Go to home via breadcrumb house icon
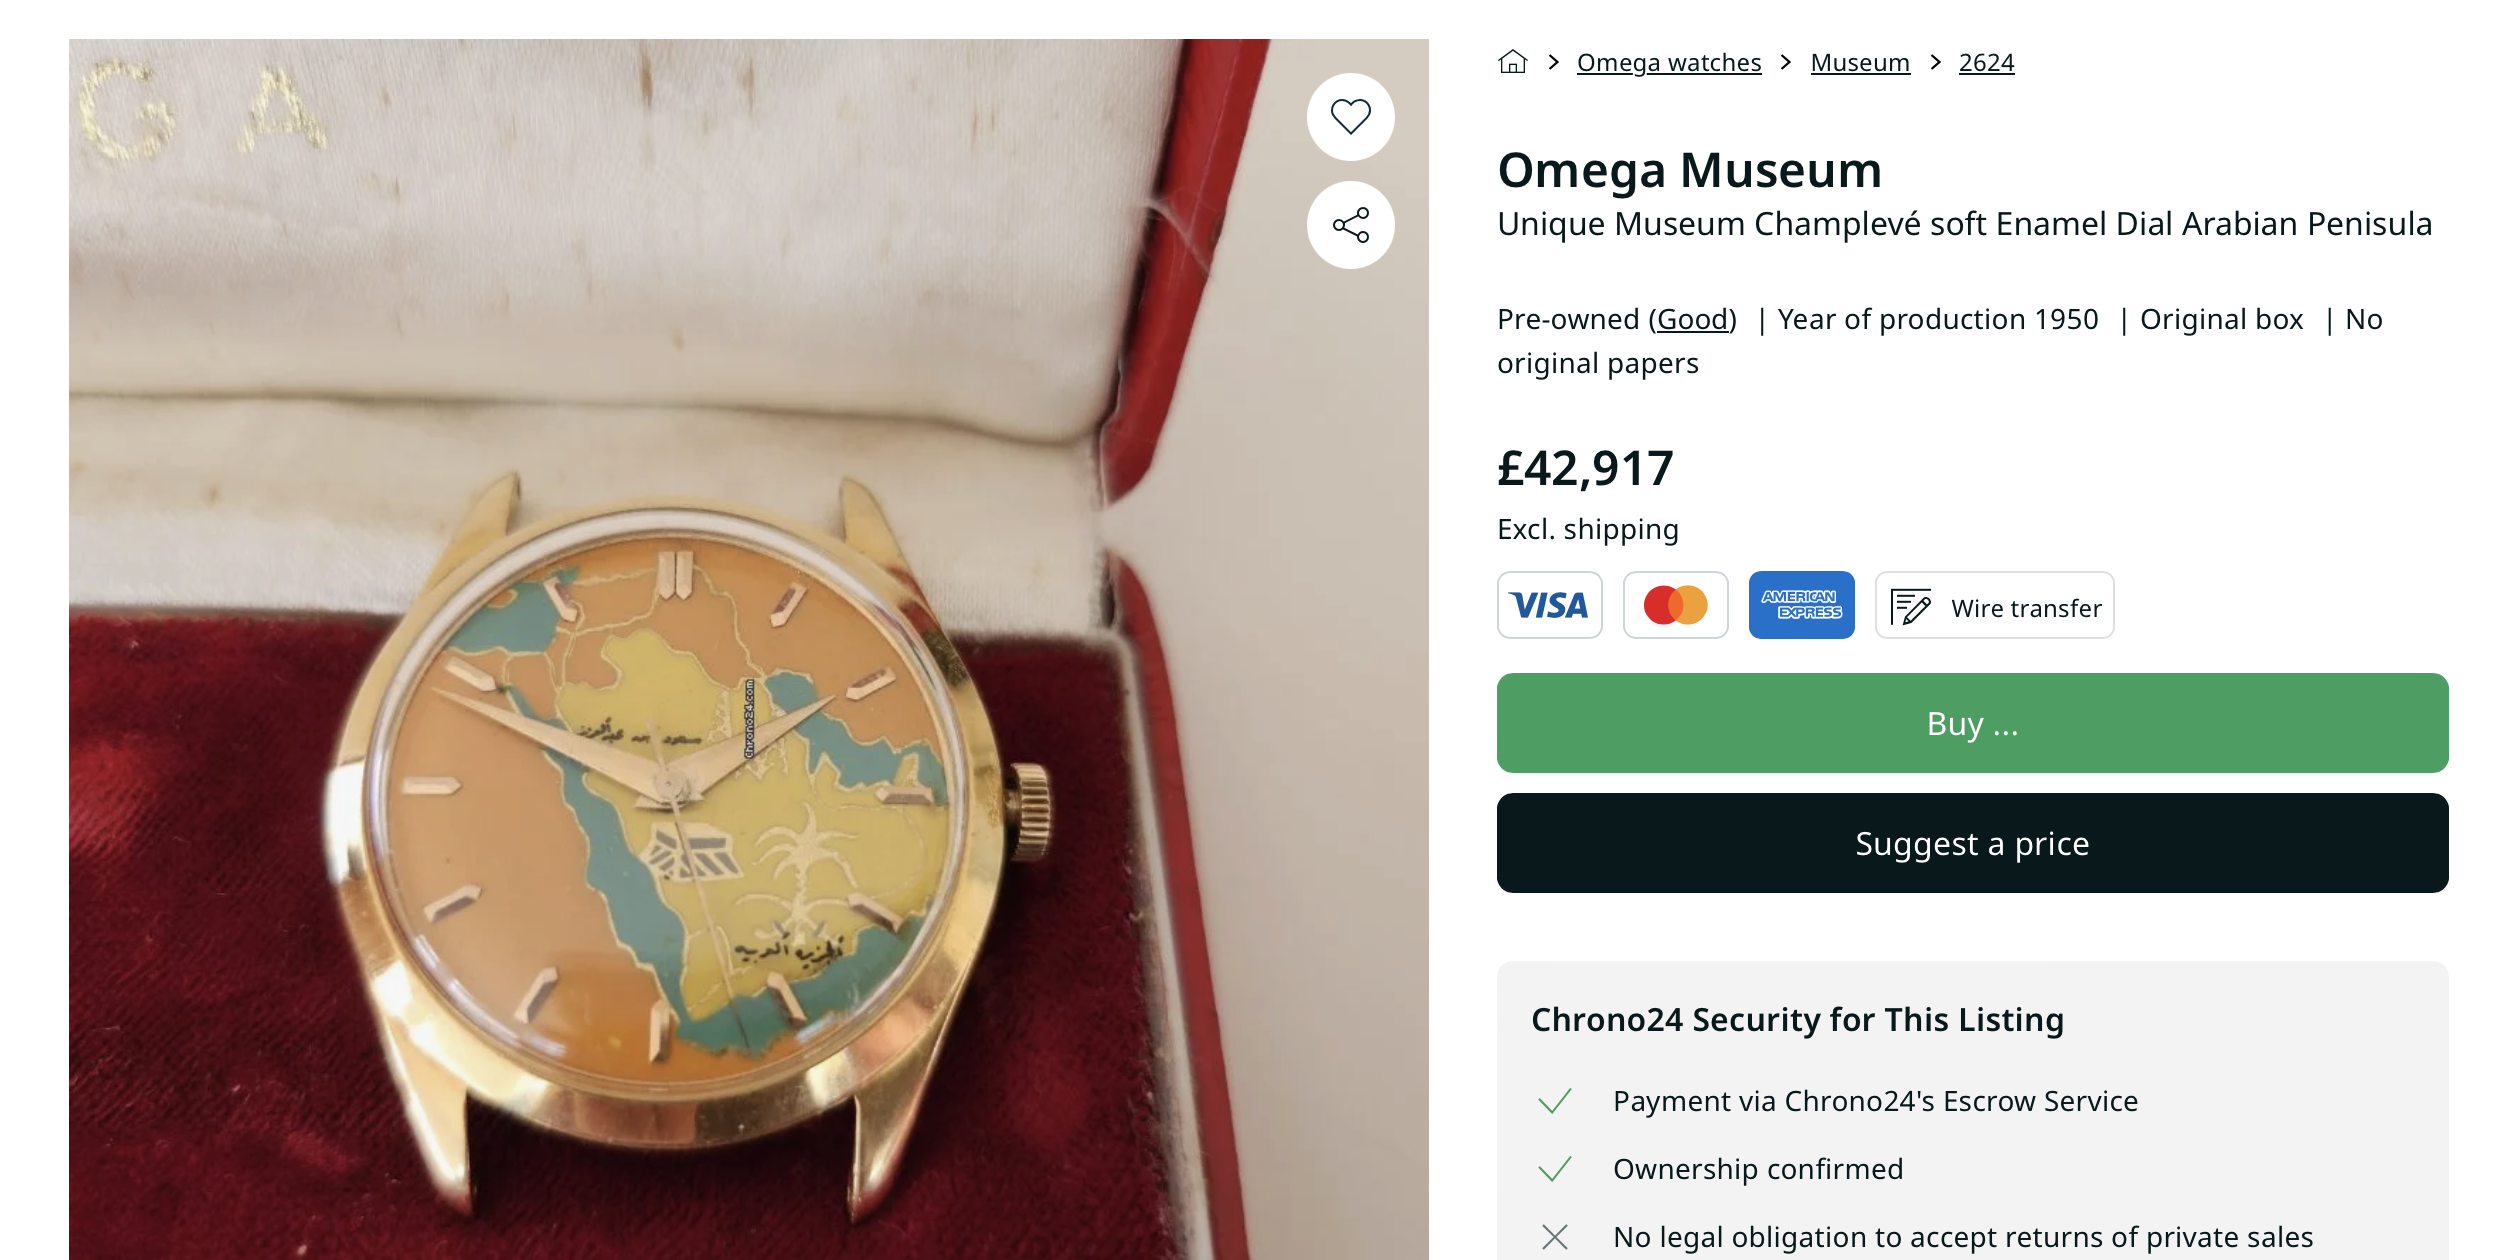Viewport: 2504px width, 1260px height. (1512, 62)
